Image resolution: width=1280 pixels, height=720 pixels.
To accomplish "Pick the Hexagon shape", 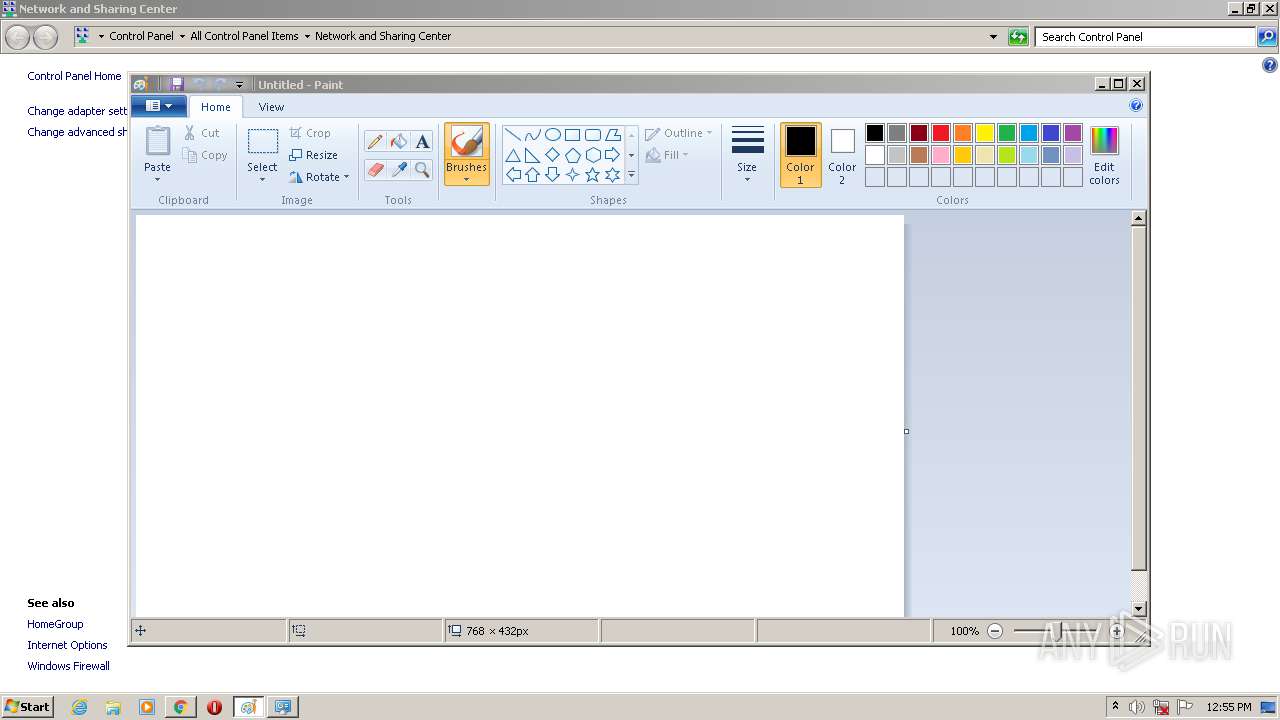I will [592, 155].
